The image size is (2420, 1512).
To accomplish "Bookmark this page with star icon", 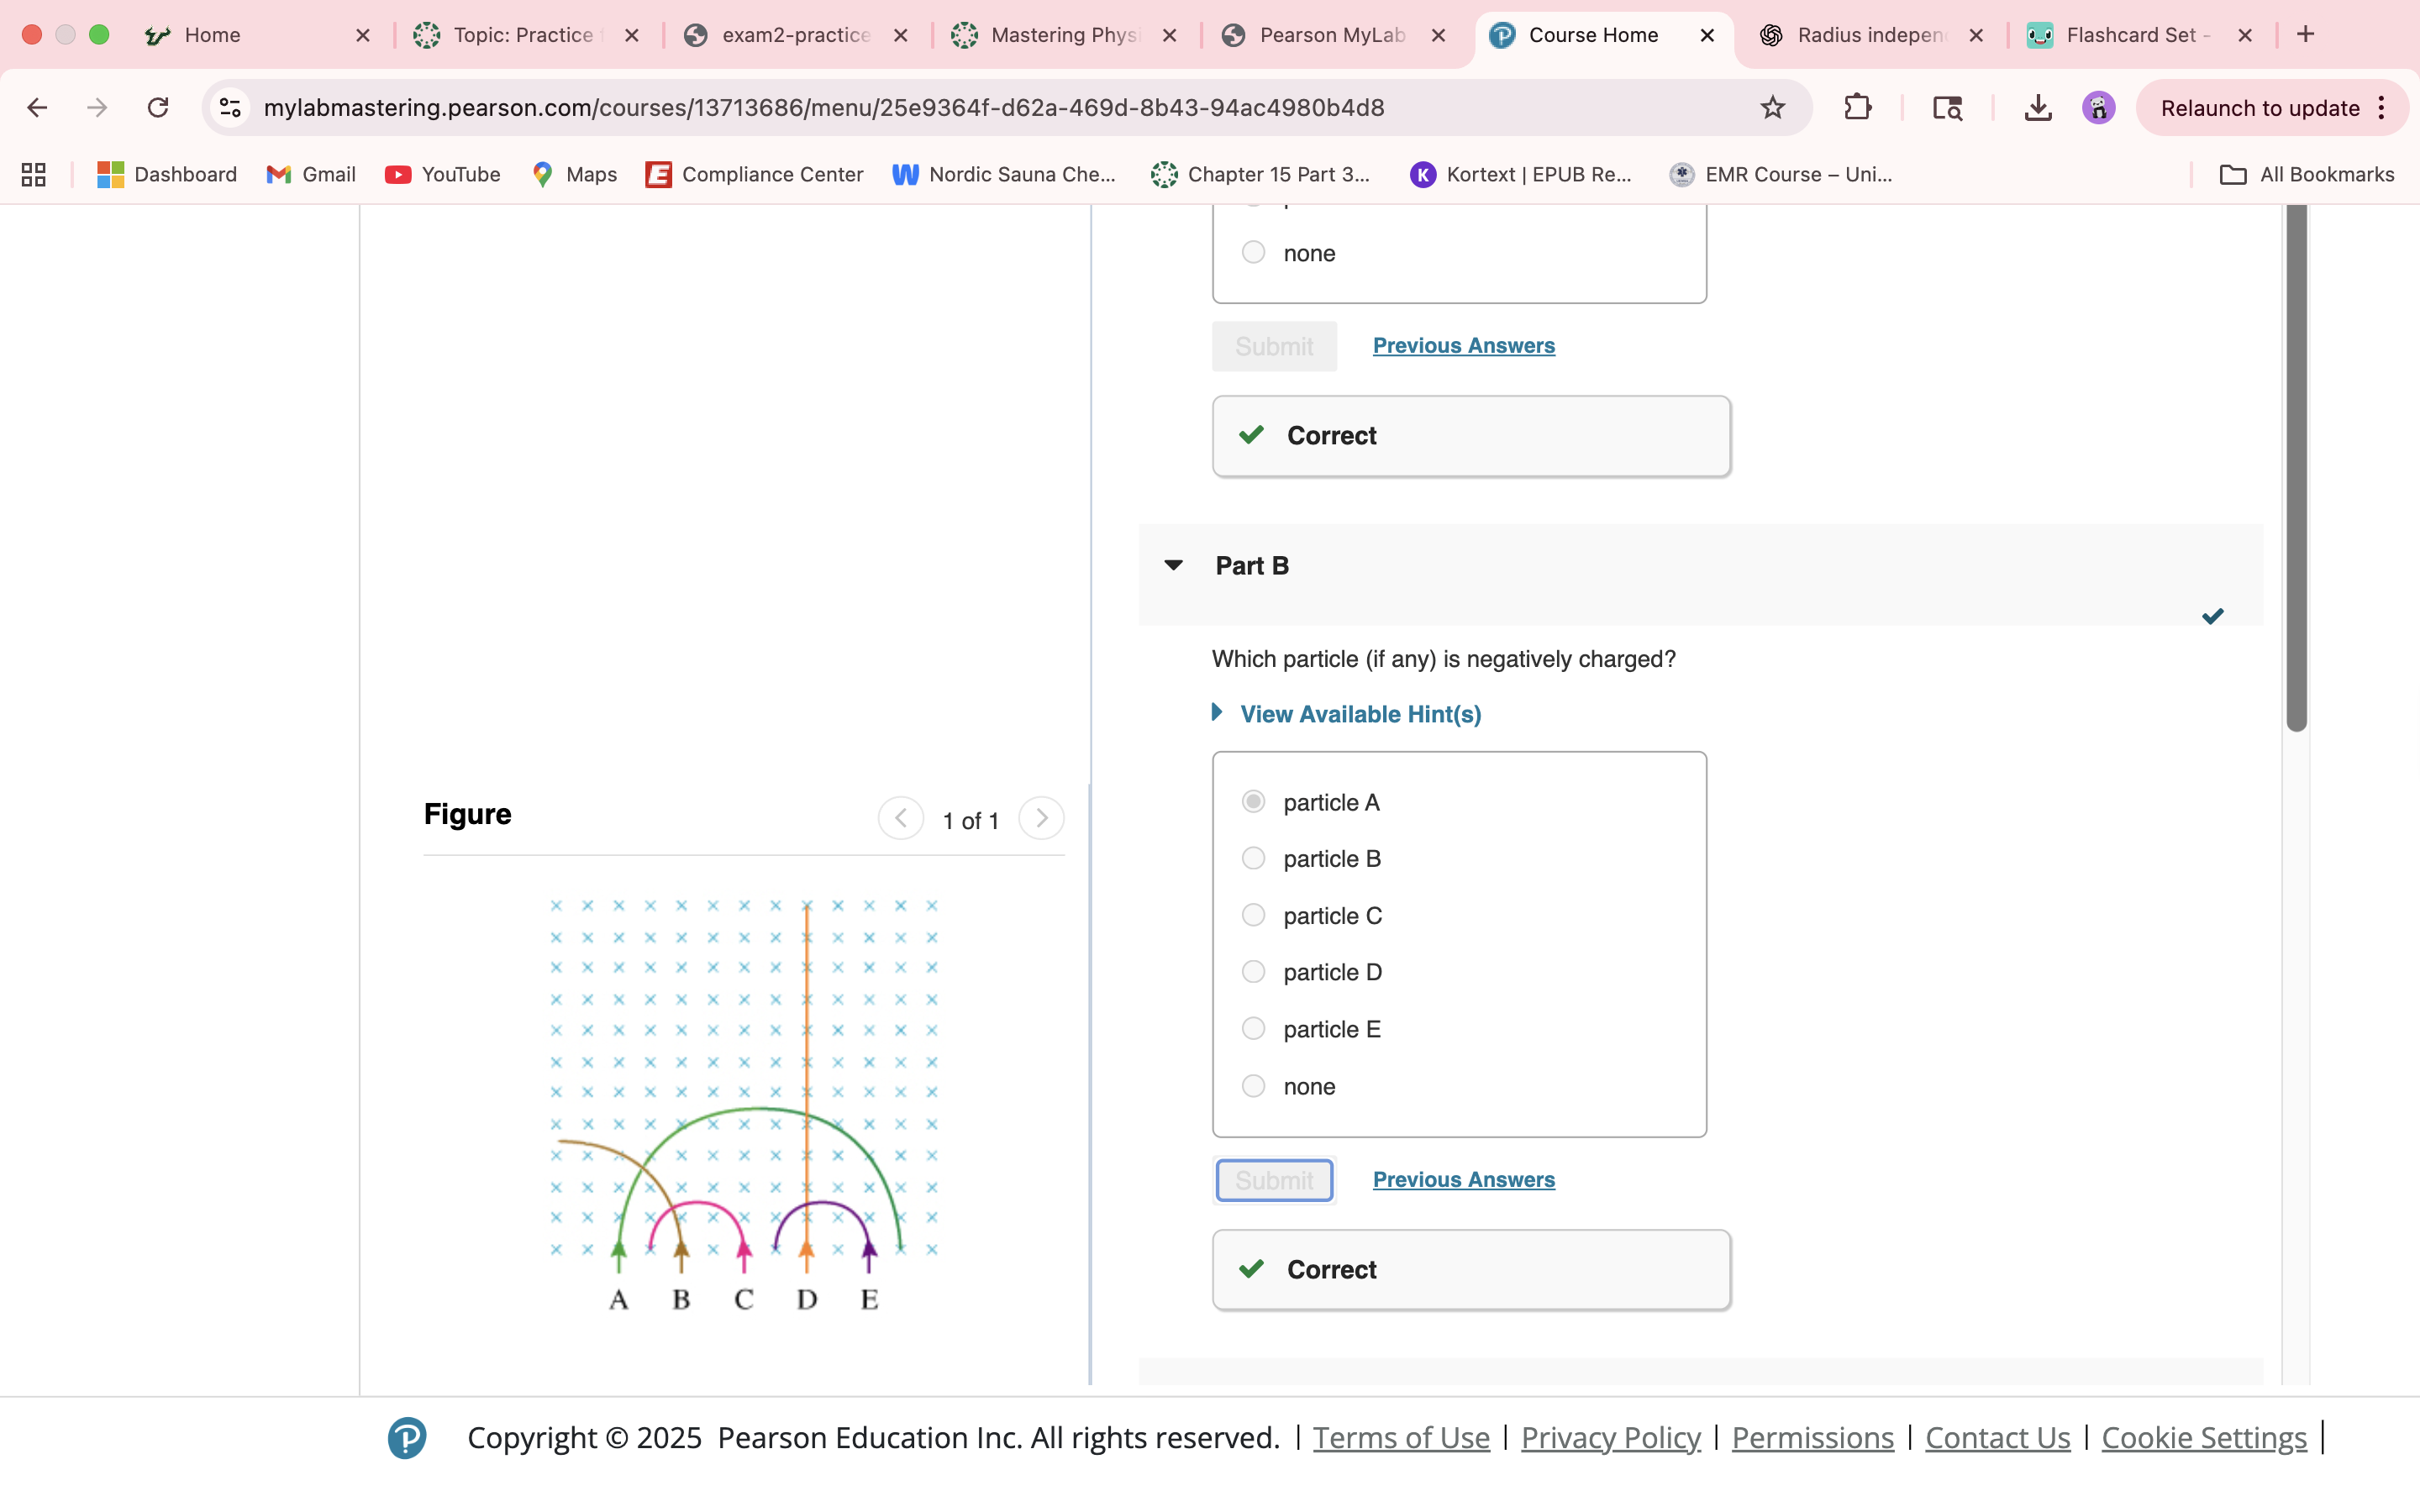I will pyautogui.click(x=1772, y=107).
